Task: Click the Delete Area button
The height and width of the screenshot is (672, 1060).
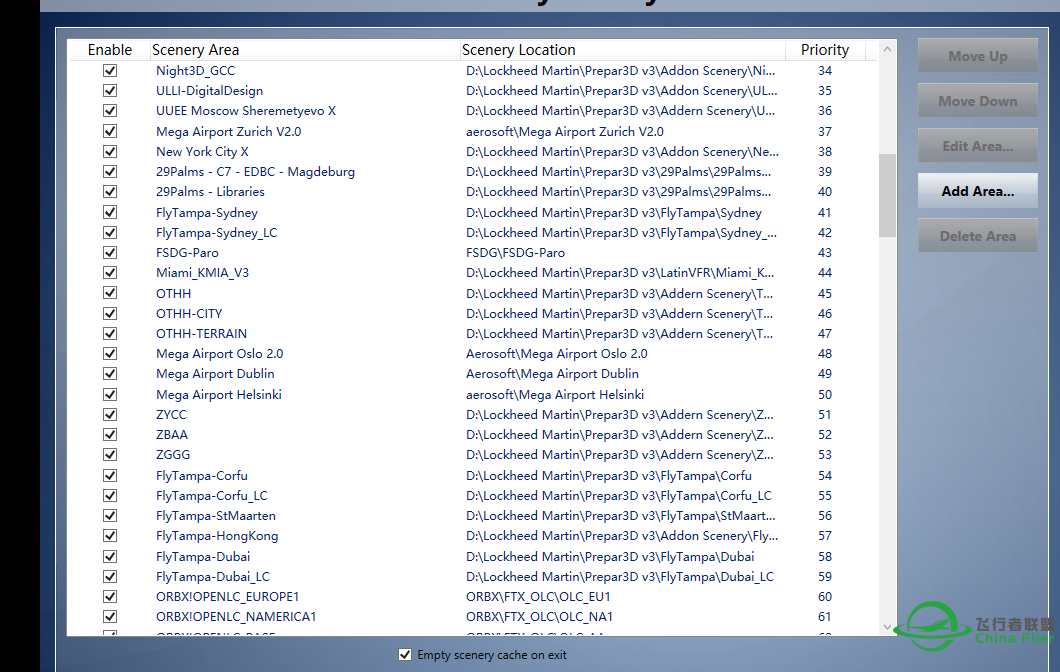Action: [x=977, y=236]
